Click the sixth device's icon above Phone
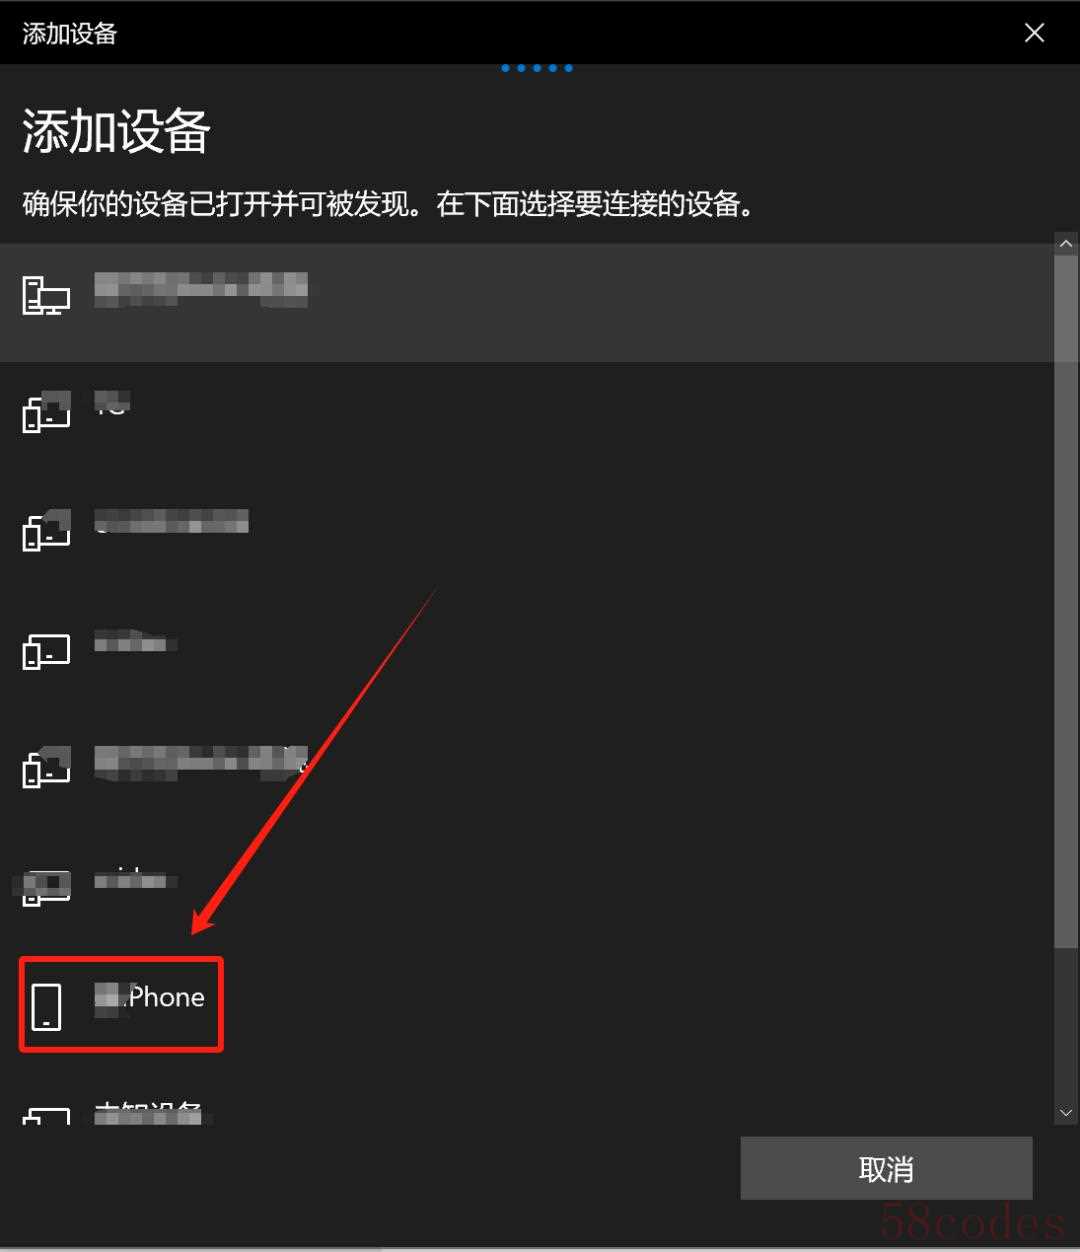Viewport: 1080px width, 1252px height. pyautogui.click(x=46, y=886)
